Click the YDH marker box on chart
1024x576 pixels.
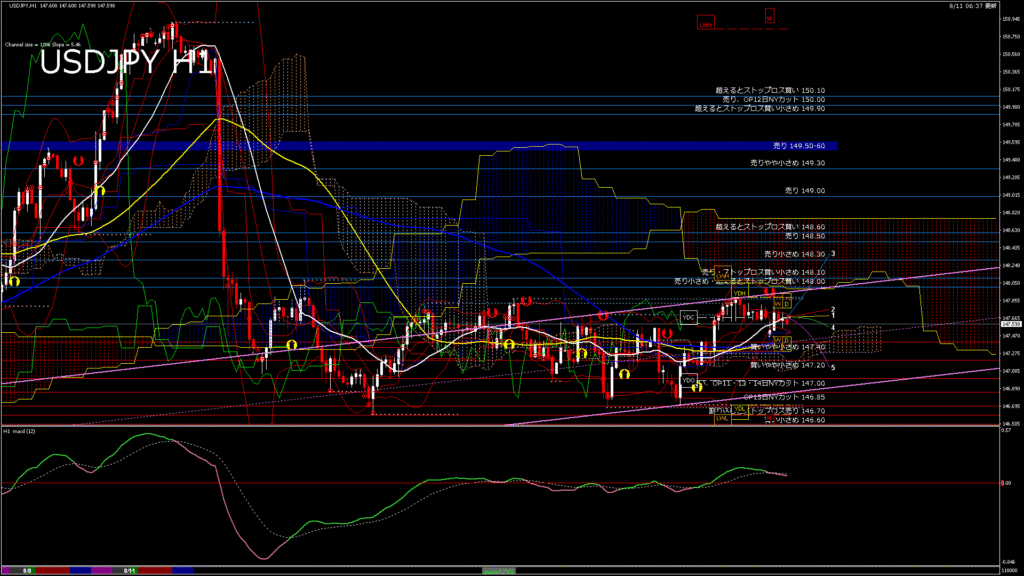point(739,293)
